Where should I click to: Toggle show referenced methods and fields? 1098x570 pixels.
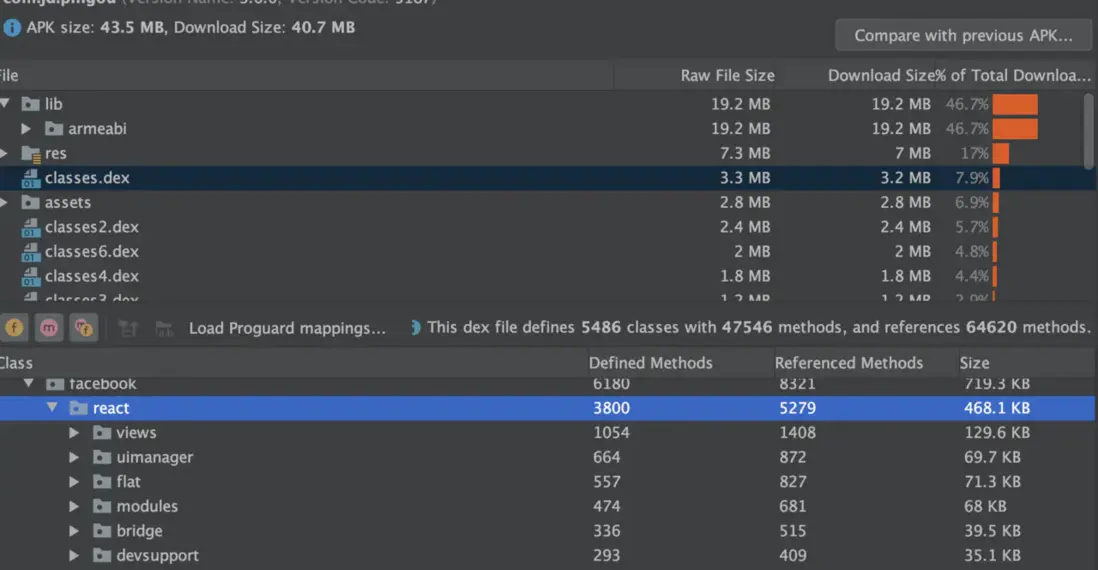[84, 327]
